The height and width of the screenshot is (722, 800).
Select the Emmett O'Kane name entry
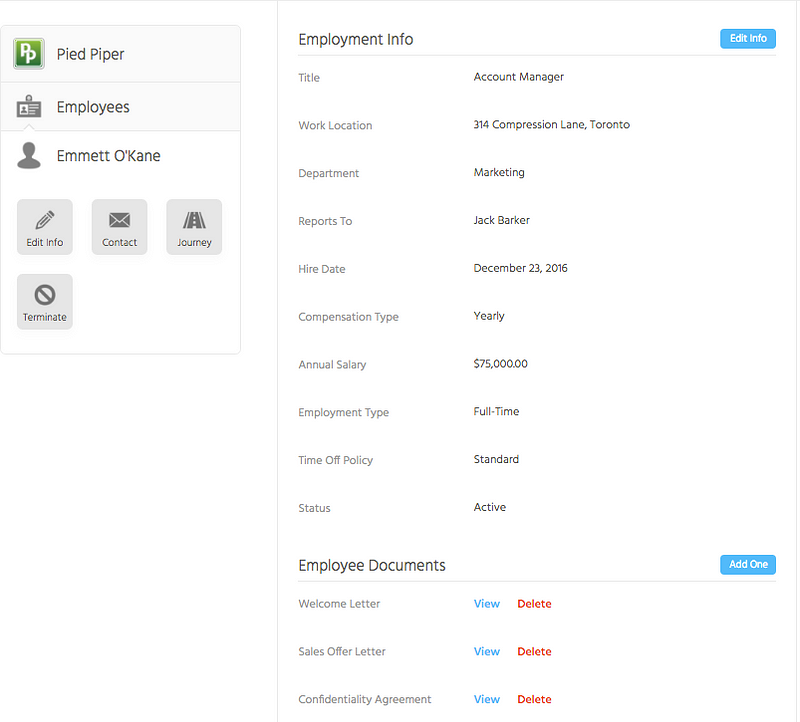click(x=108, y=156)
